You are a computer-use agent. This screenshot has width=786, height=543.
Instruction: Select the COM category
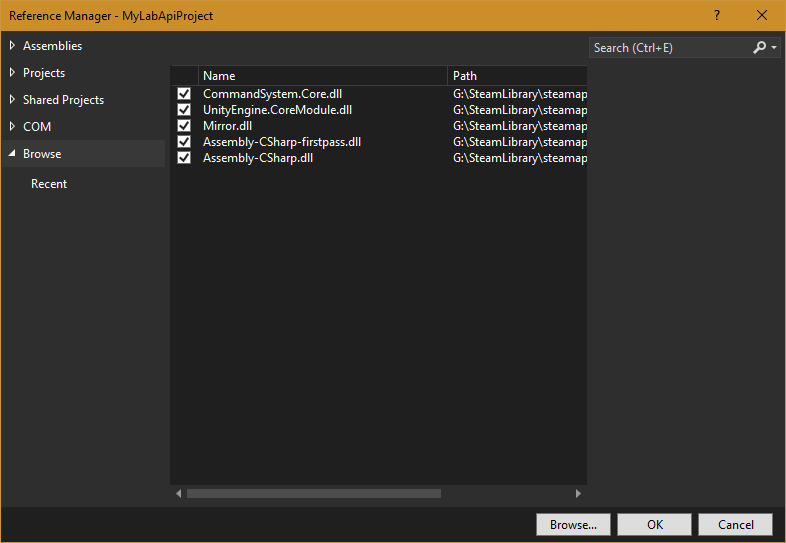point(37,127)
